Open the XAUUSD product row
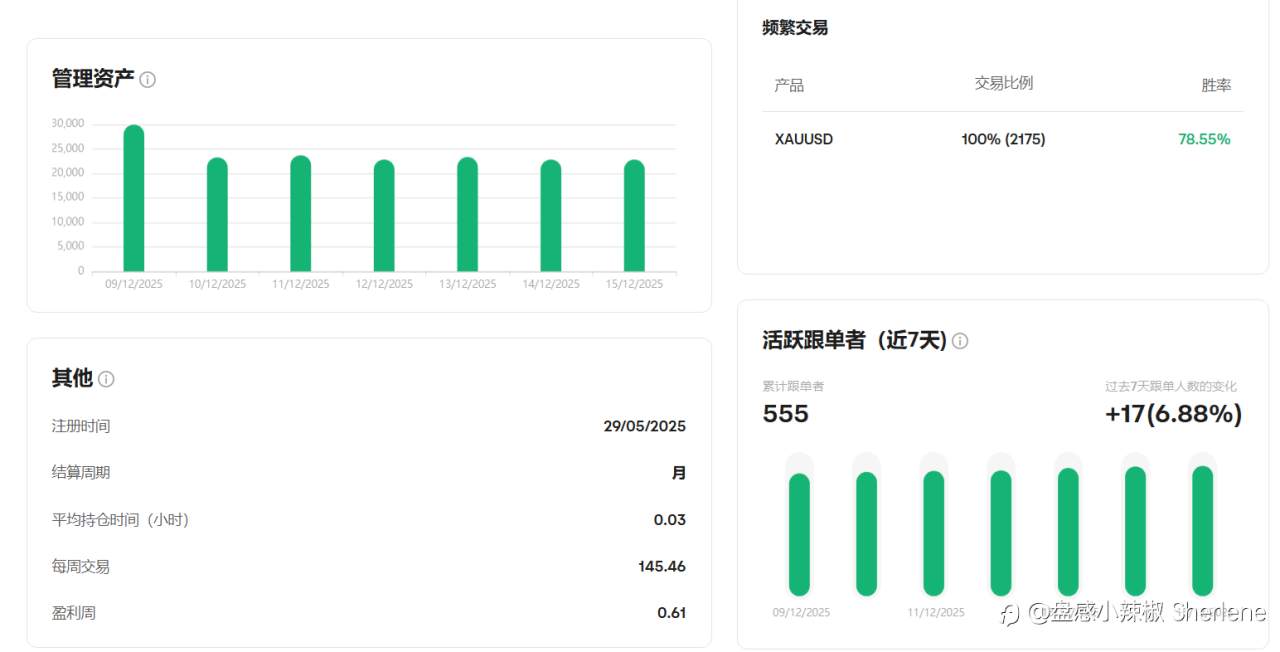 1002,139
